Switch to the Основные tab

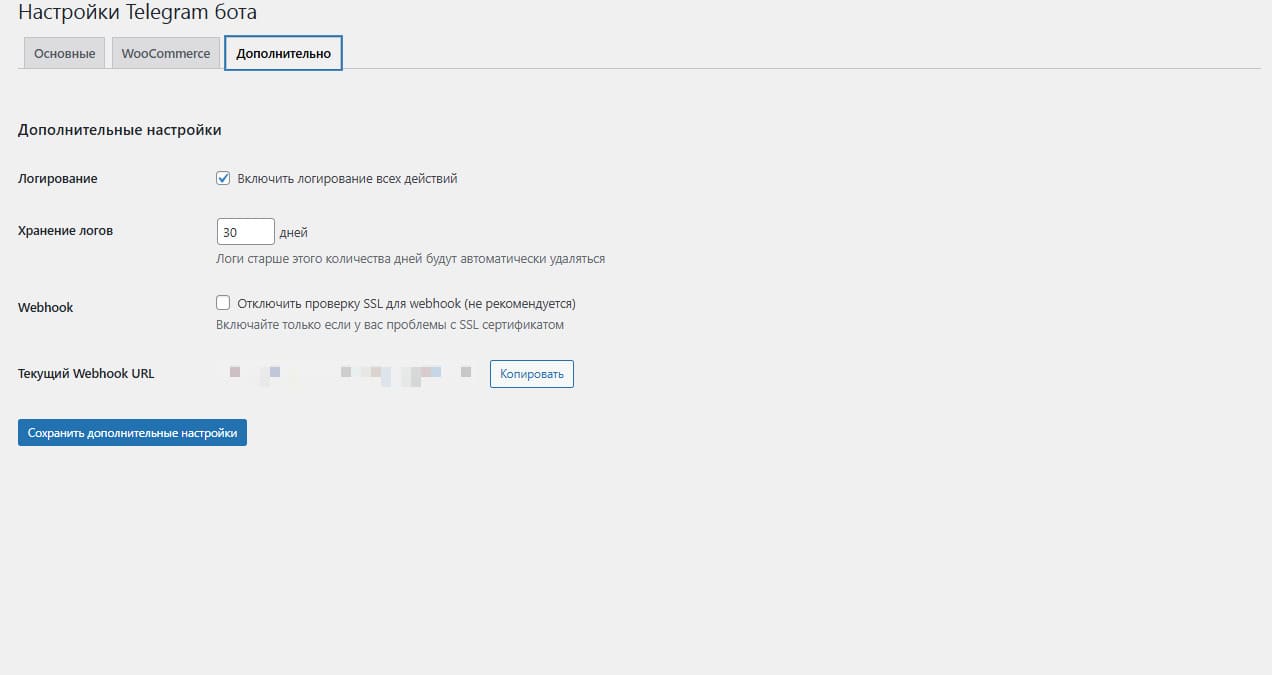[x=64, y=54]
